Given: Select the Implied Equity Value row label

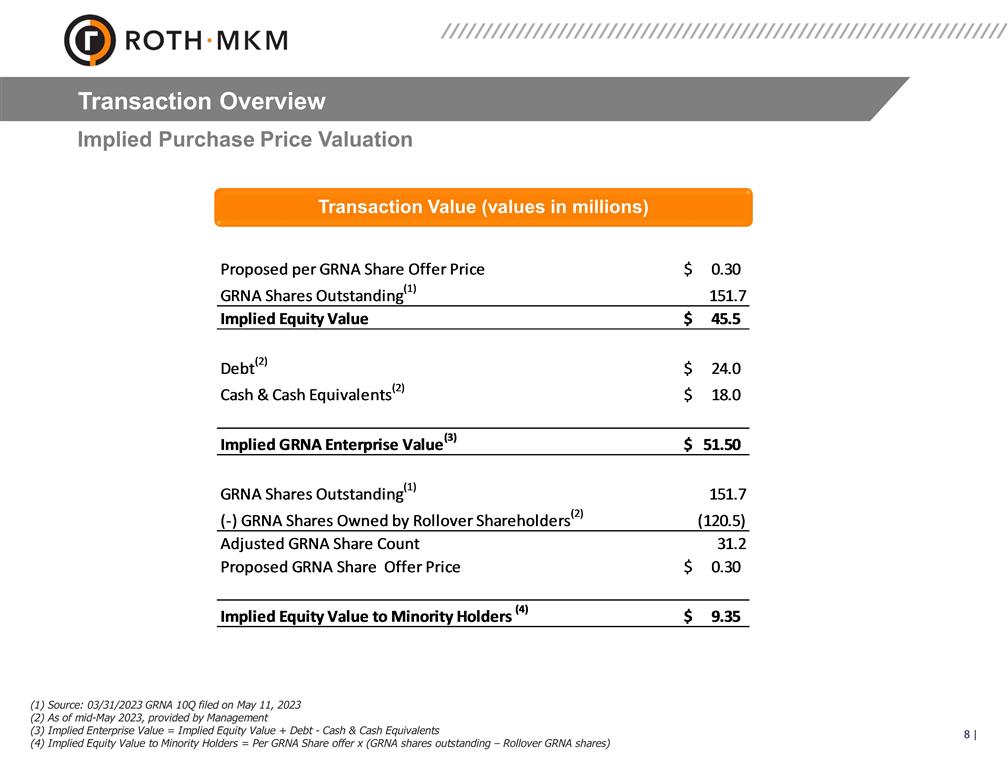Looking at the screenshot, I should click(x=294, y=319).
